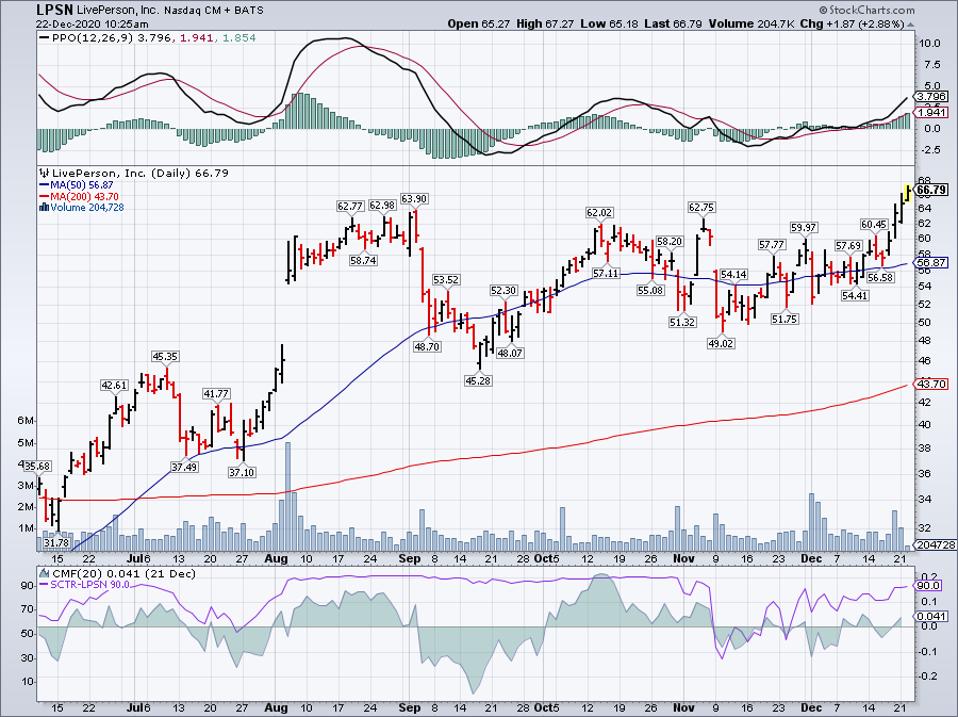Click the MA(50) 56.87 legend entry
This screenshot has width=958, height=717.
[x=82, y=185]
